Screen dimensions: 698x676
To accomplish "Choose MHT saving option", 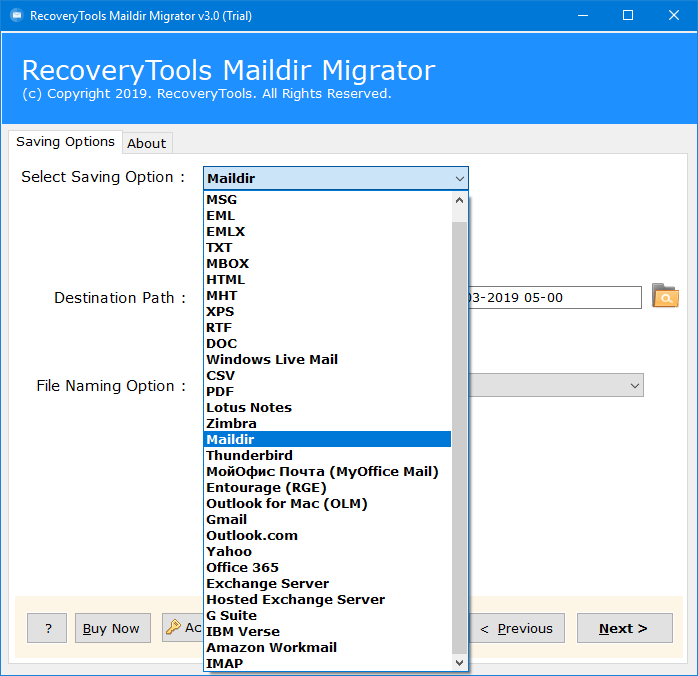I will point(328,296).
